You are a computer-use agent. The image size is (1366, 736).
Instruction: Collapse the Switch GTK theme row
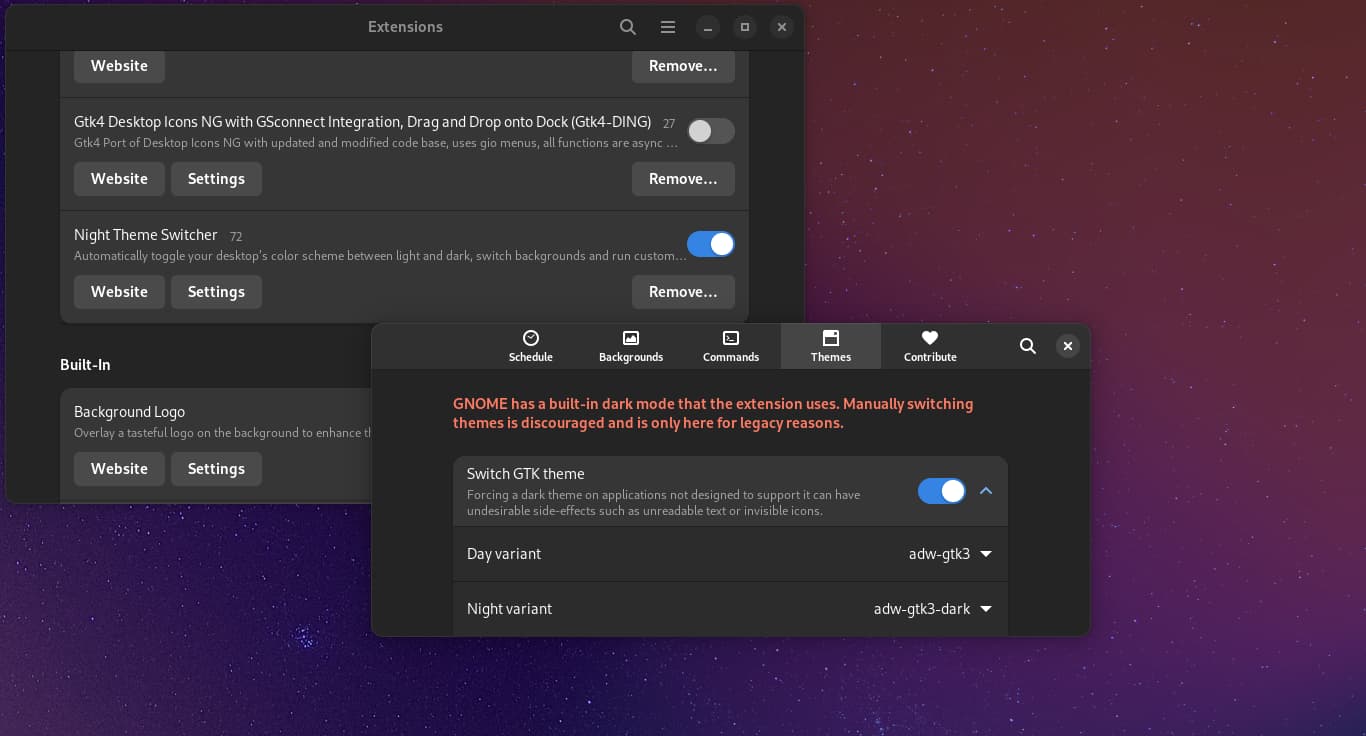click(x=986, y=491)
